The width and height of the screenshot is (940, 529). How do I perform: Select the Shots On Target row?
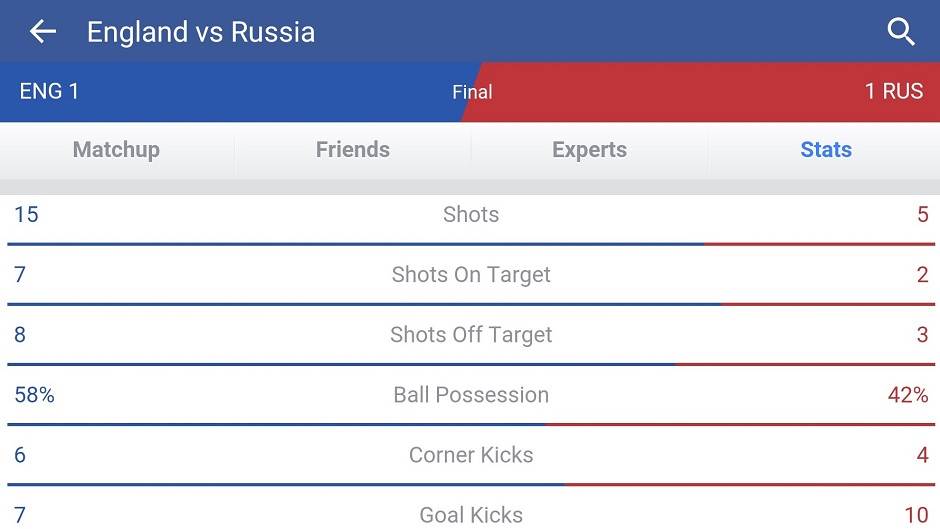471,275
